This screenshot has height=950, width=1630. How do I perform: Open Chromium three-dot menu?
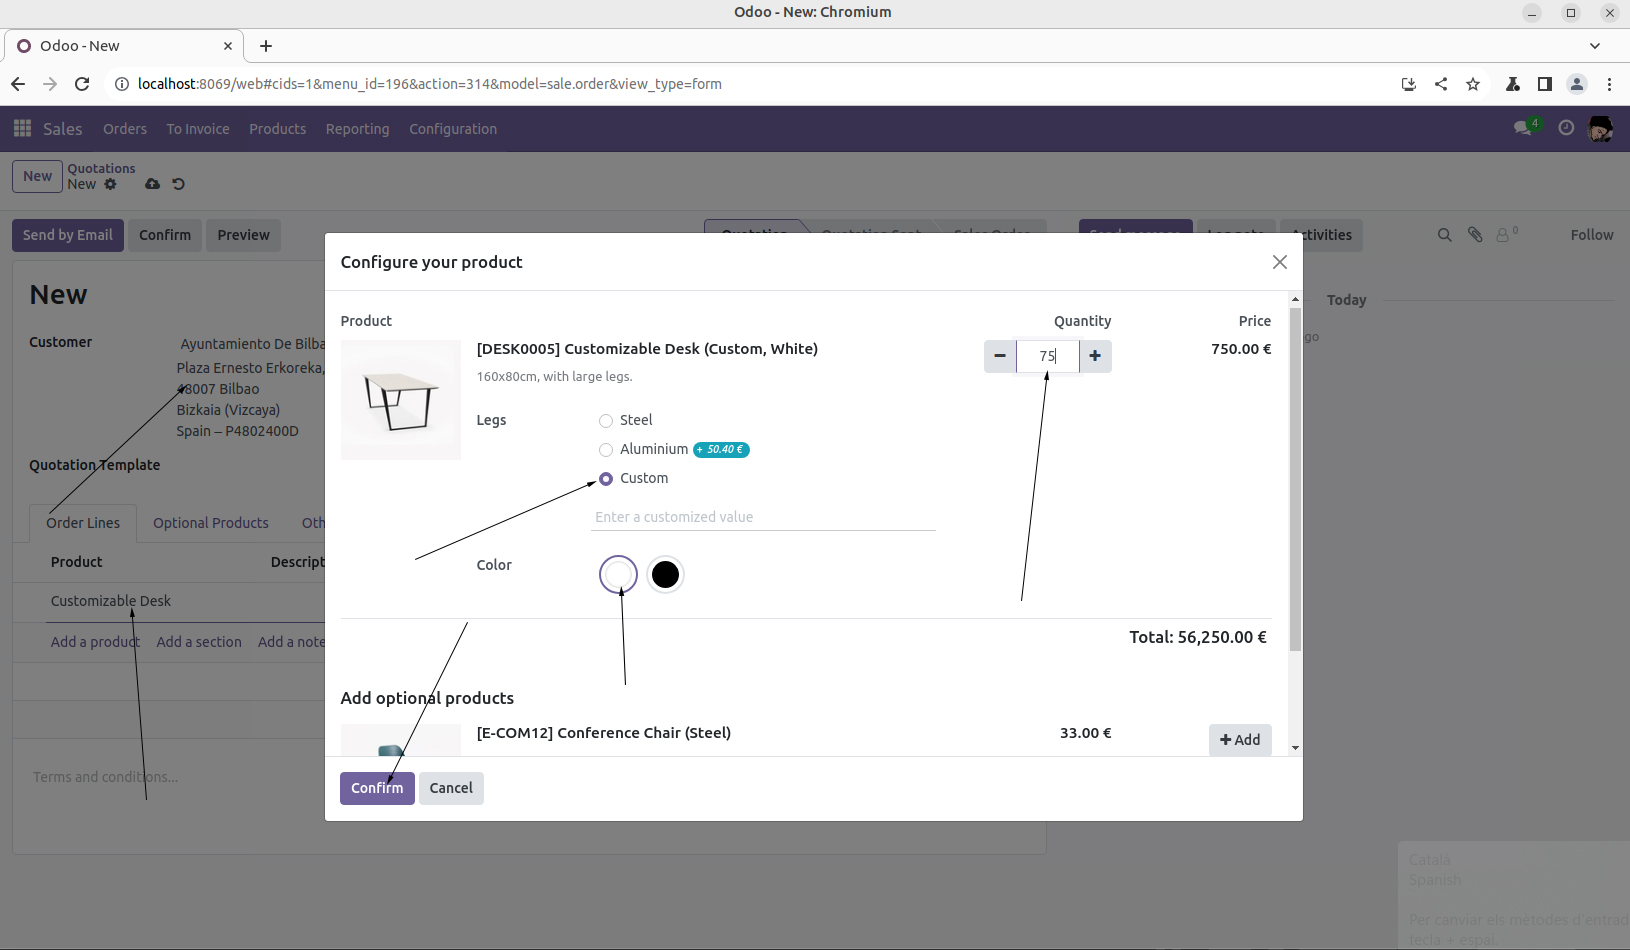pyautogui.click(x=1609, y=84)
